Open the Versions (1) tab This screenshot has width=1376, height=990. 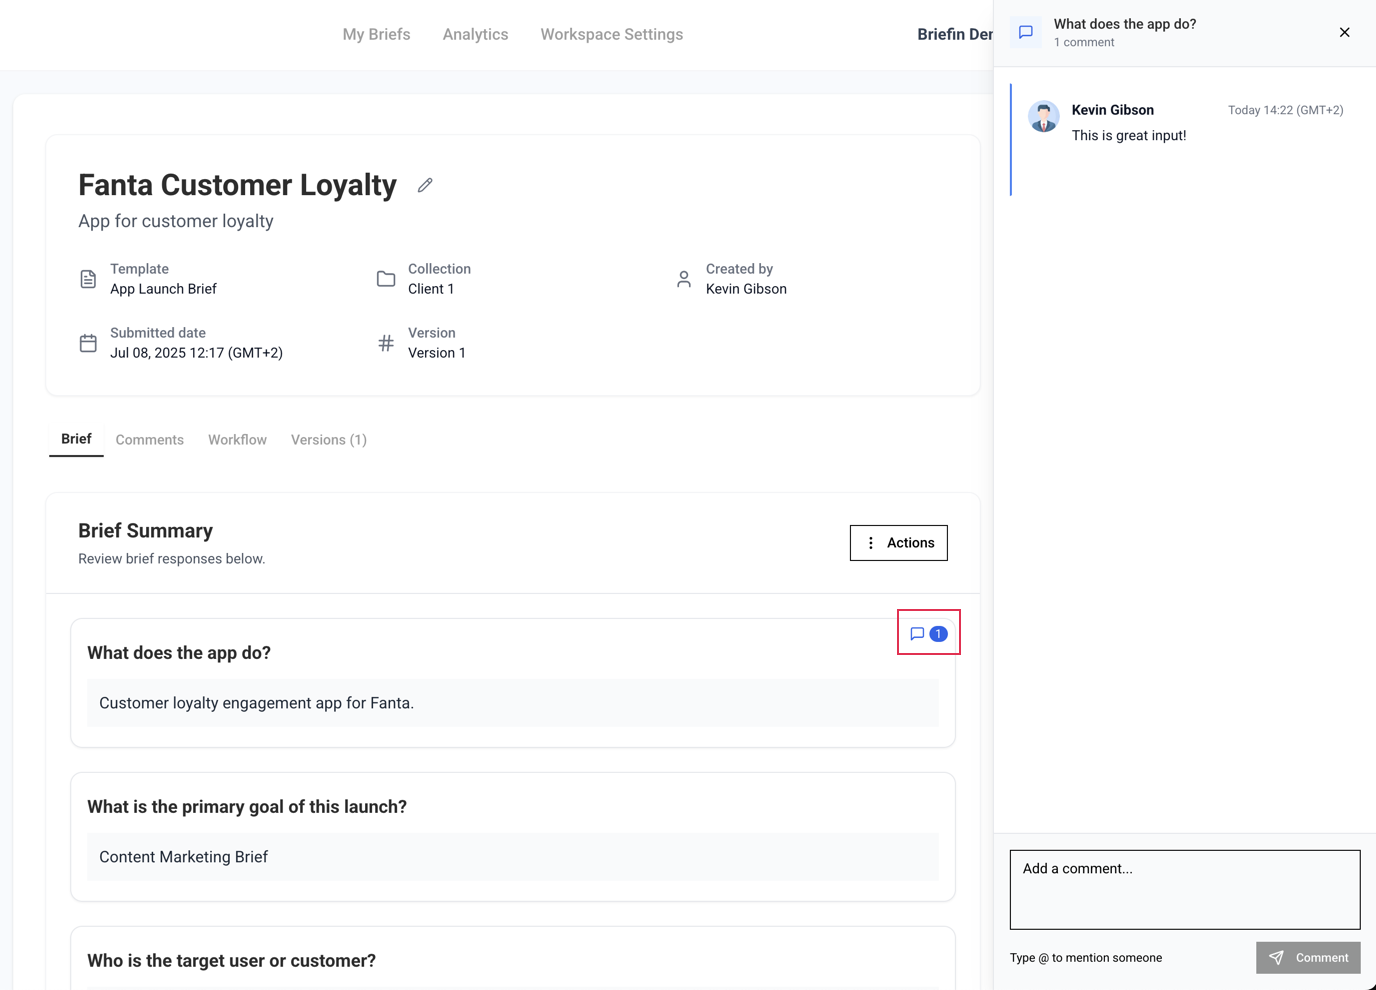(329, 440)
